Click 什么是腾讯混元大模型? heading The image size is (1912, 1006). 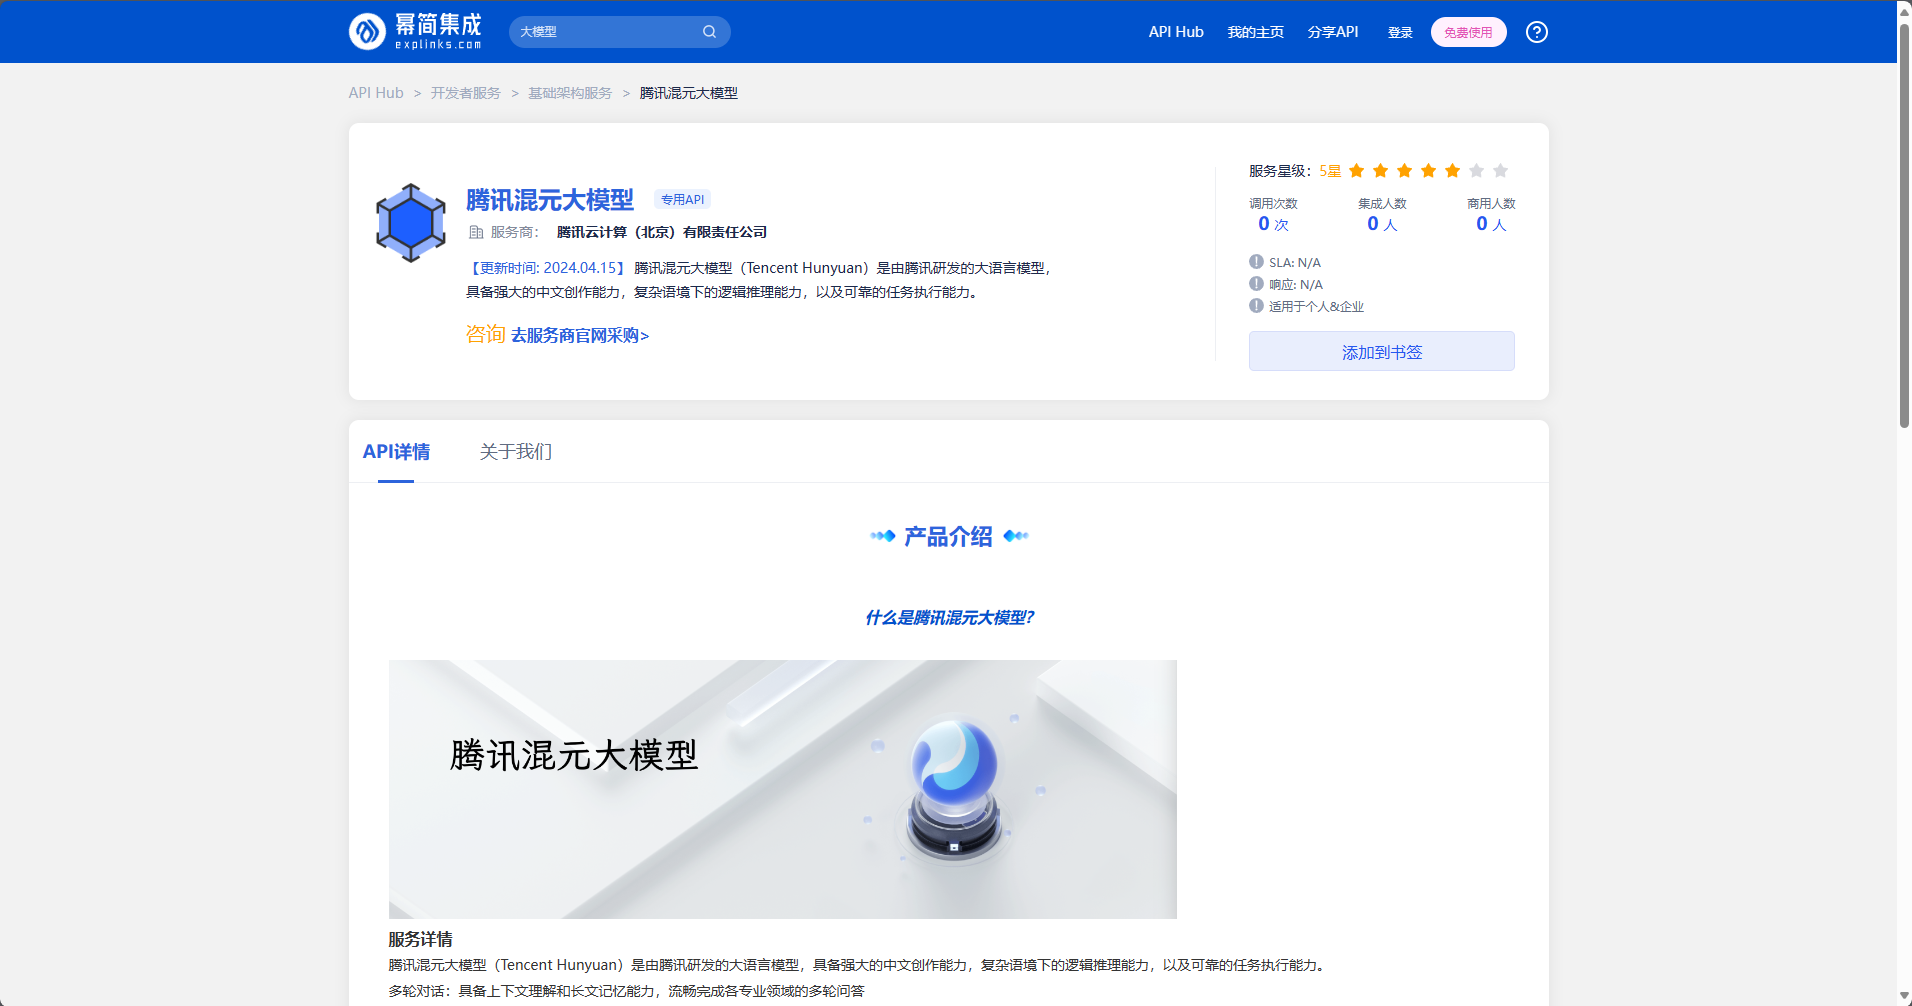(x=949, y=618)
